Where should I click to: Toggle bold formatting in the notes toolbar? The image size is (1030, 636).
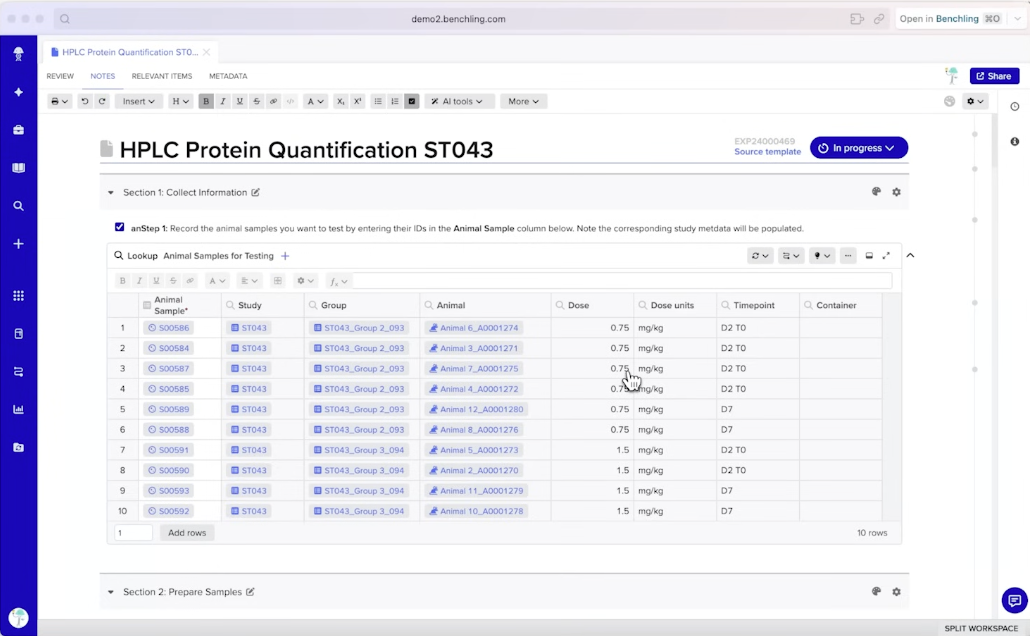[205, 101]
